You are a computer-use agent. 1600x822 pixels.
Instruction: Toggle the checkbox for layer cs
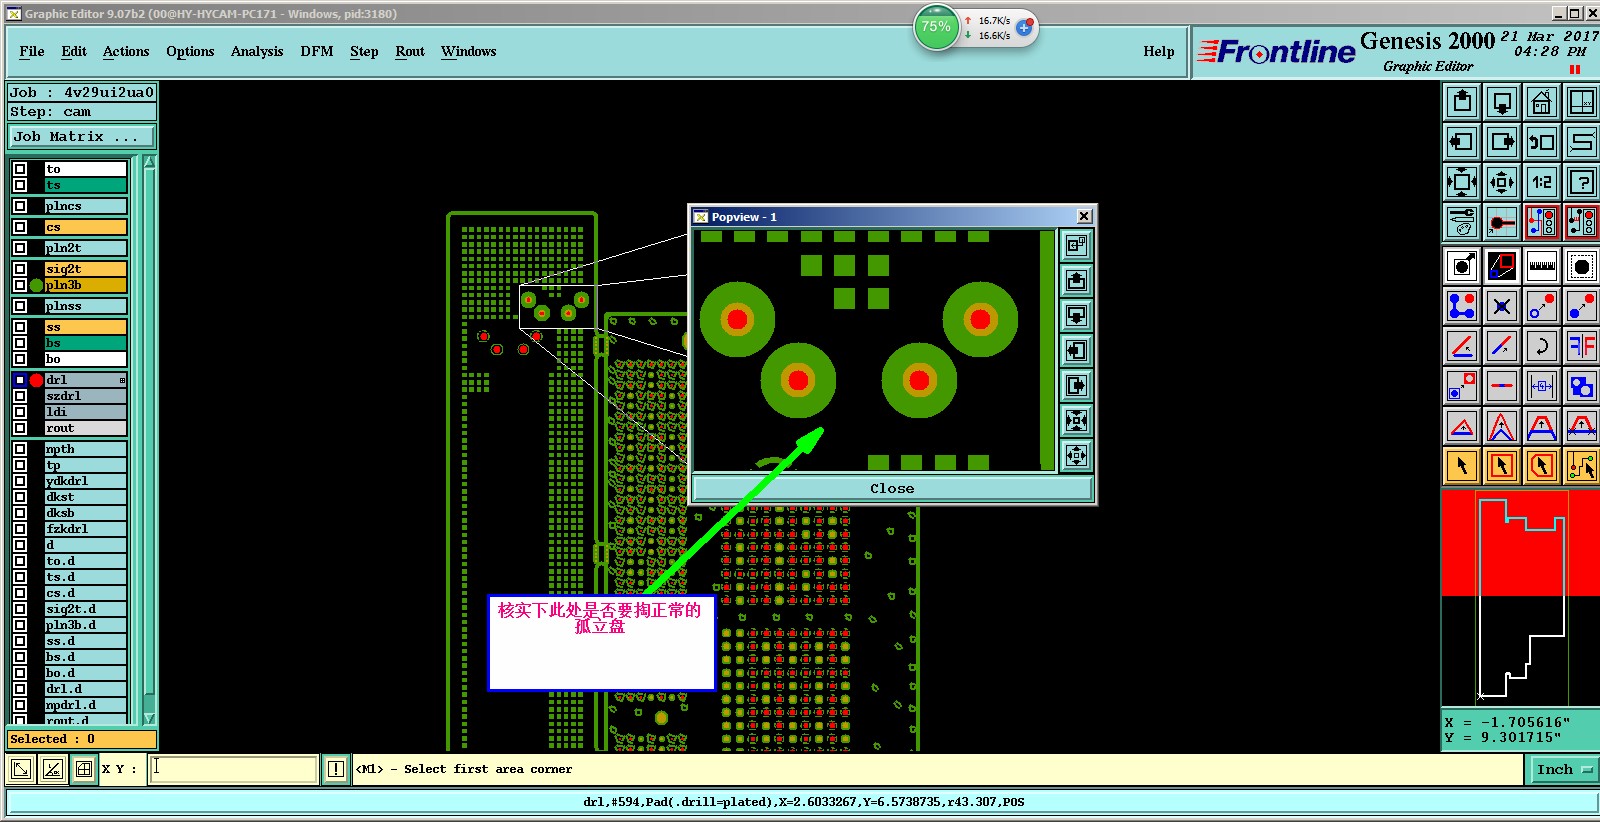coord(20,227)
